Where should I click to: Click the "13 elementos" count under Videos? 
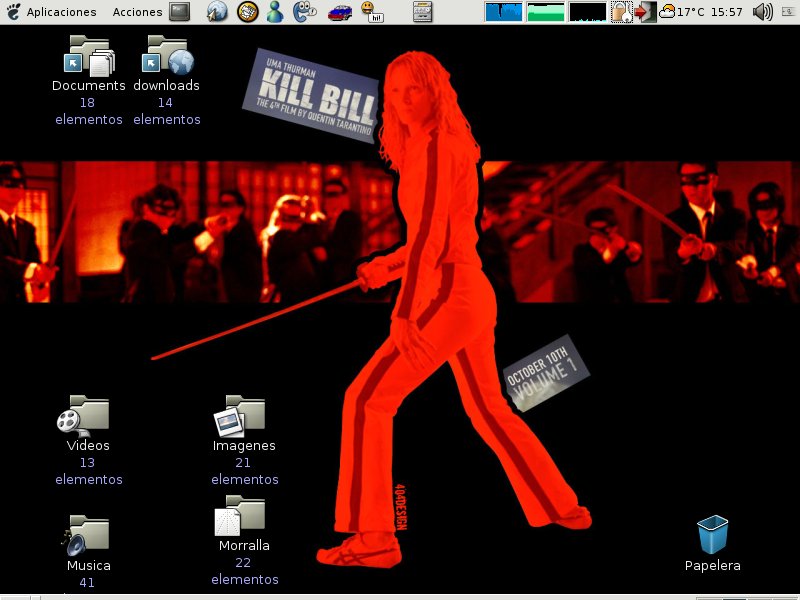tap(89, 471)
